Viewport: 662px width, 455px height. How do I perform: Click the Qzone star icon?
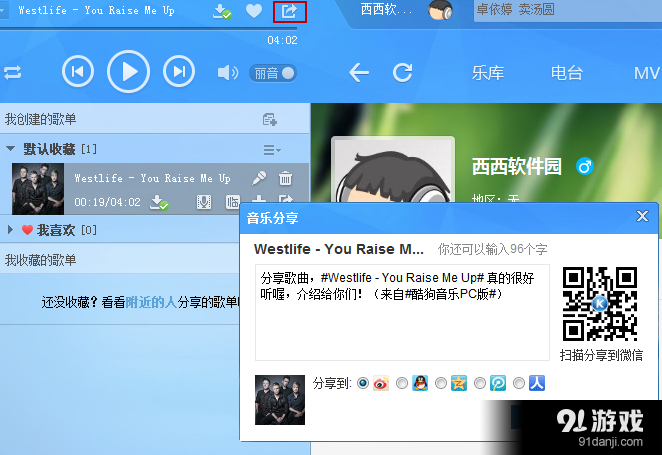(x=459, y=383)
